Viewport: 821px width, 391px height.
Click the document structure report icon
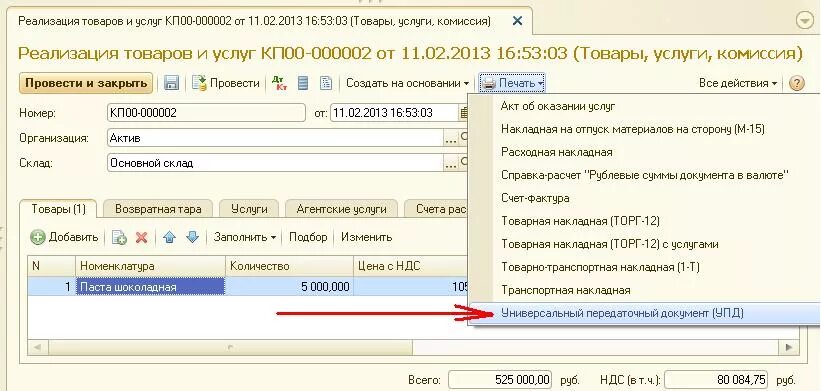click(x=326, y=83)
